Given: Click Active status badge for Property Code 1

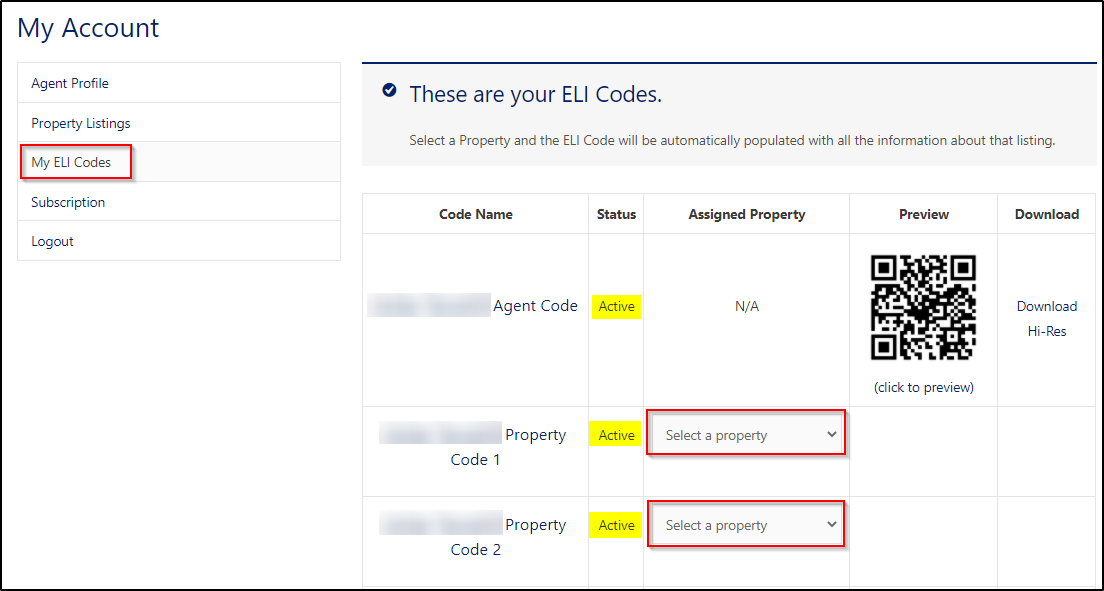Looking at the screenshot, I should click(616, 435).
